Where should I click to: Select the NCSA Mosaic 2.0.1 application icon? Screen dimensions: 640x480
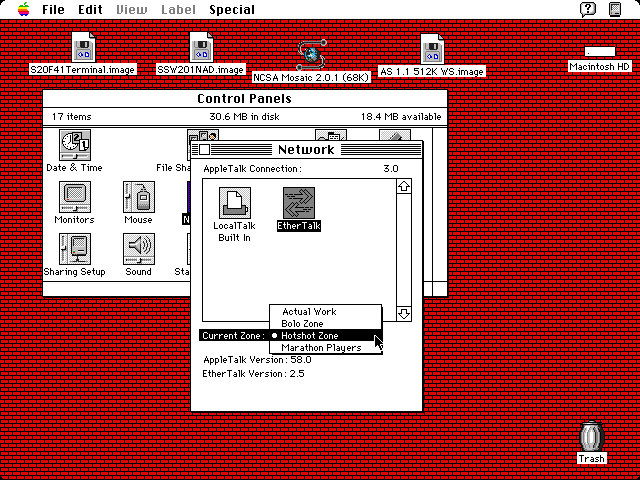click(x=311, y=55)
